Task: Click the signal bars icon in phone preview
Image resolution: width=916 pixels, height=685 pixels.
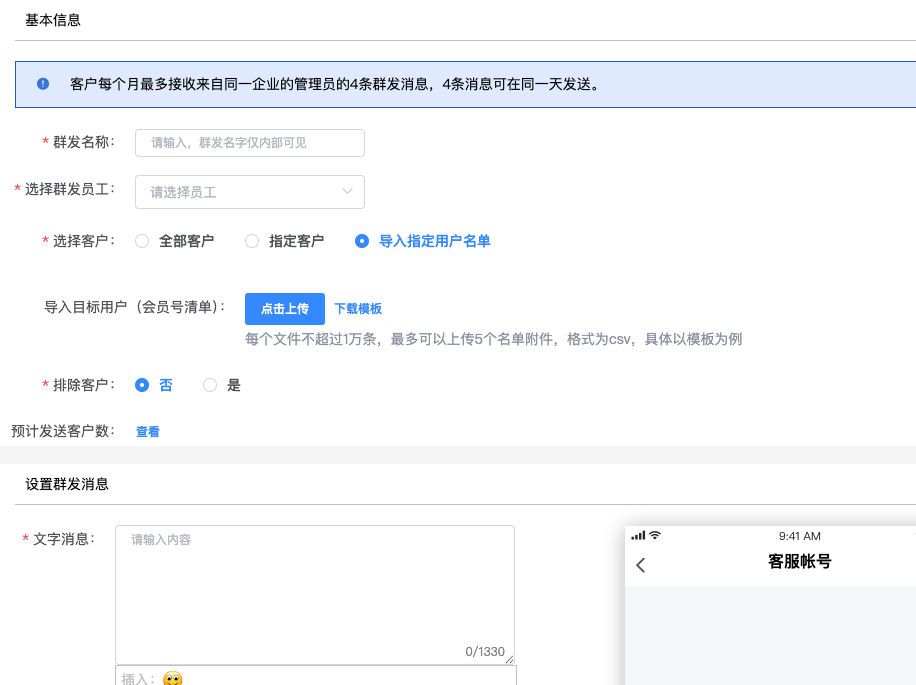Action: click(x=639, y=535)
